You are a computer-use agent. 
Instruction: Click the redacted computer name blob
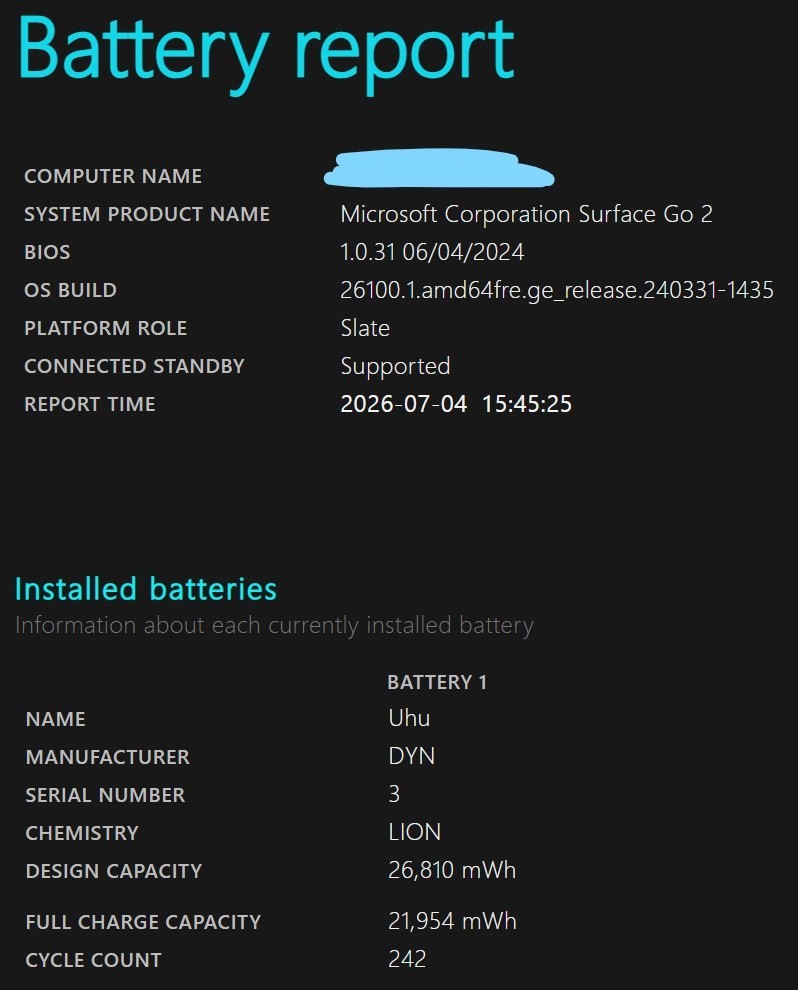click(439, 169)
